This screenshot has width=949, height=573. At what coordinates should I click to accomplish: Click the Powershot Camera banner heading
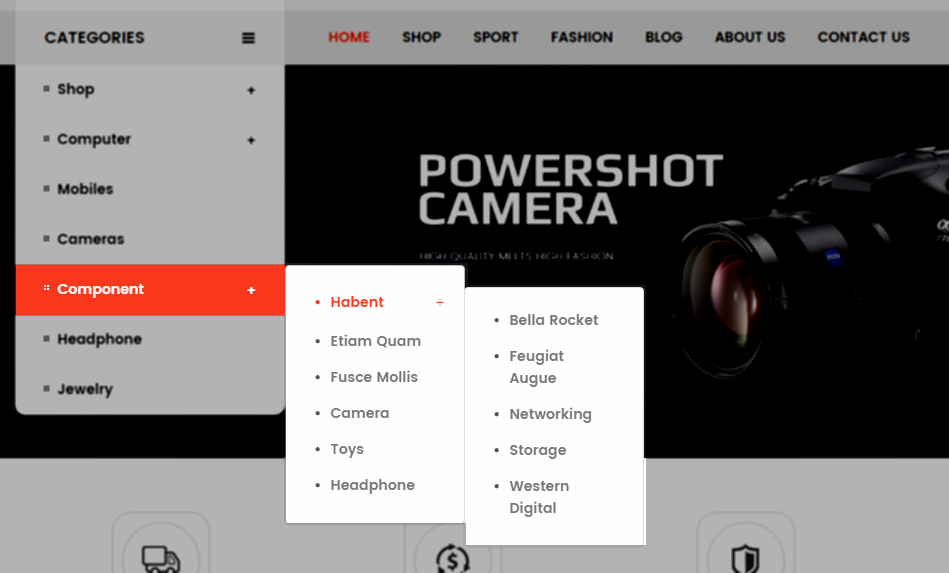[x=571, y=189]
